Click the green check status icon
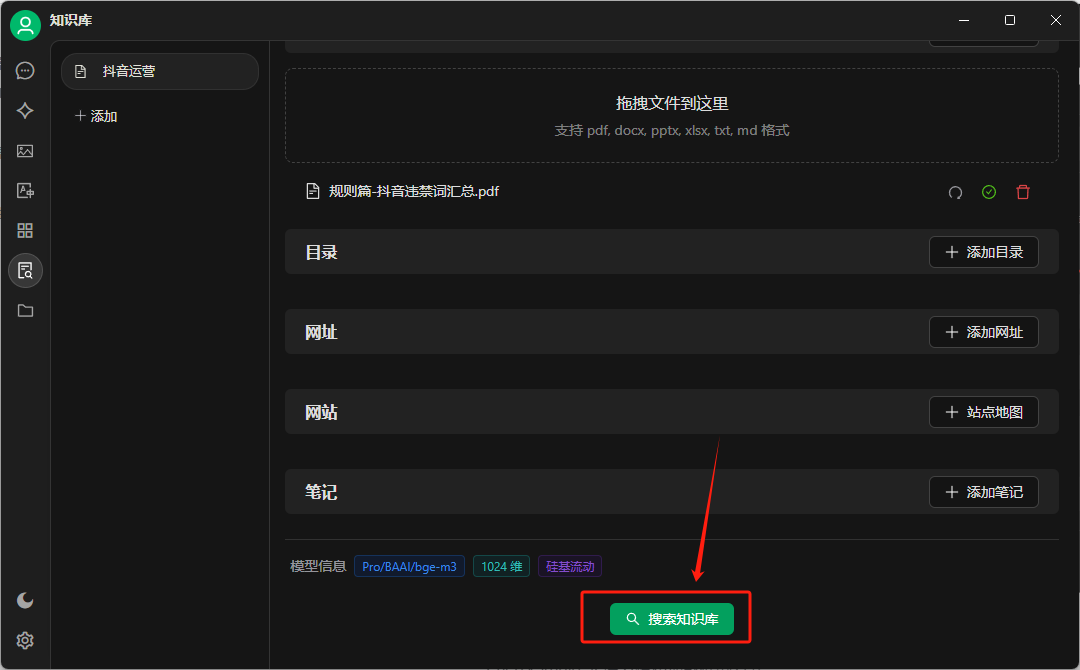This screenshot has width=1080, height=670. (x=989, y=192)
